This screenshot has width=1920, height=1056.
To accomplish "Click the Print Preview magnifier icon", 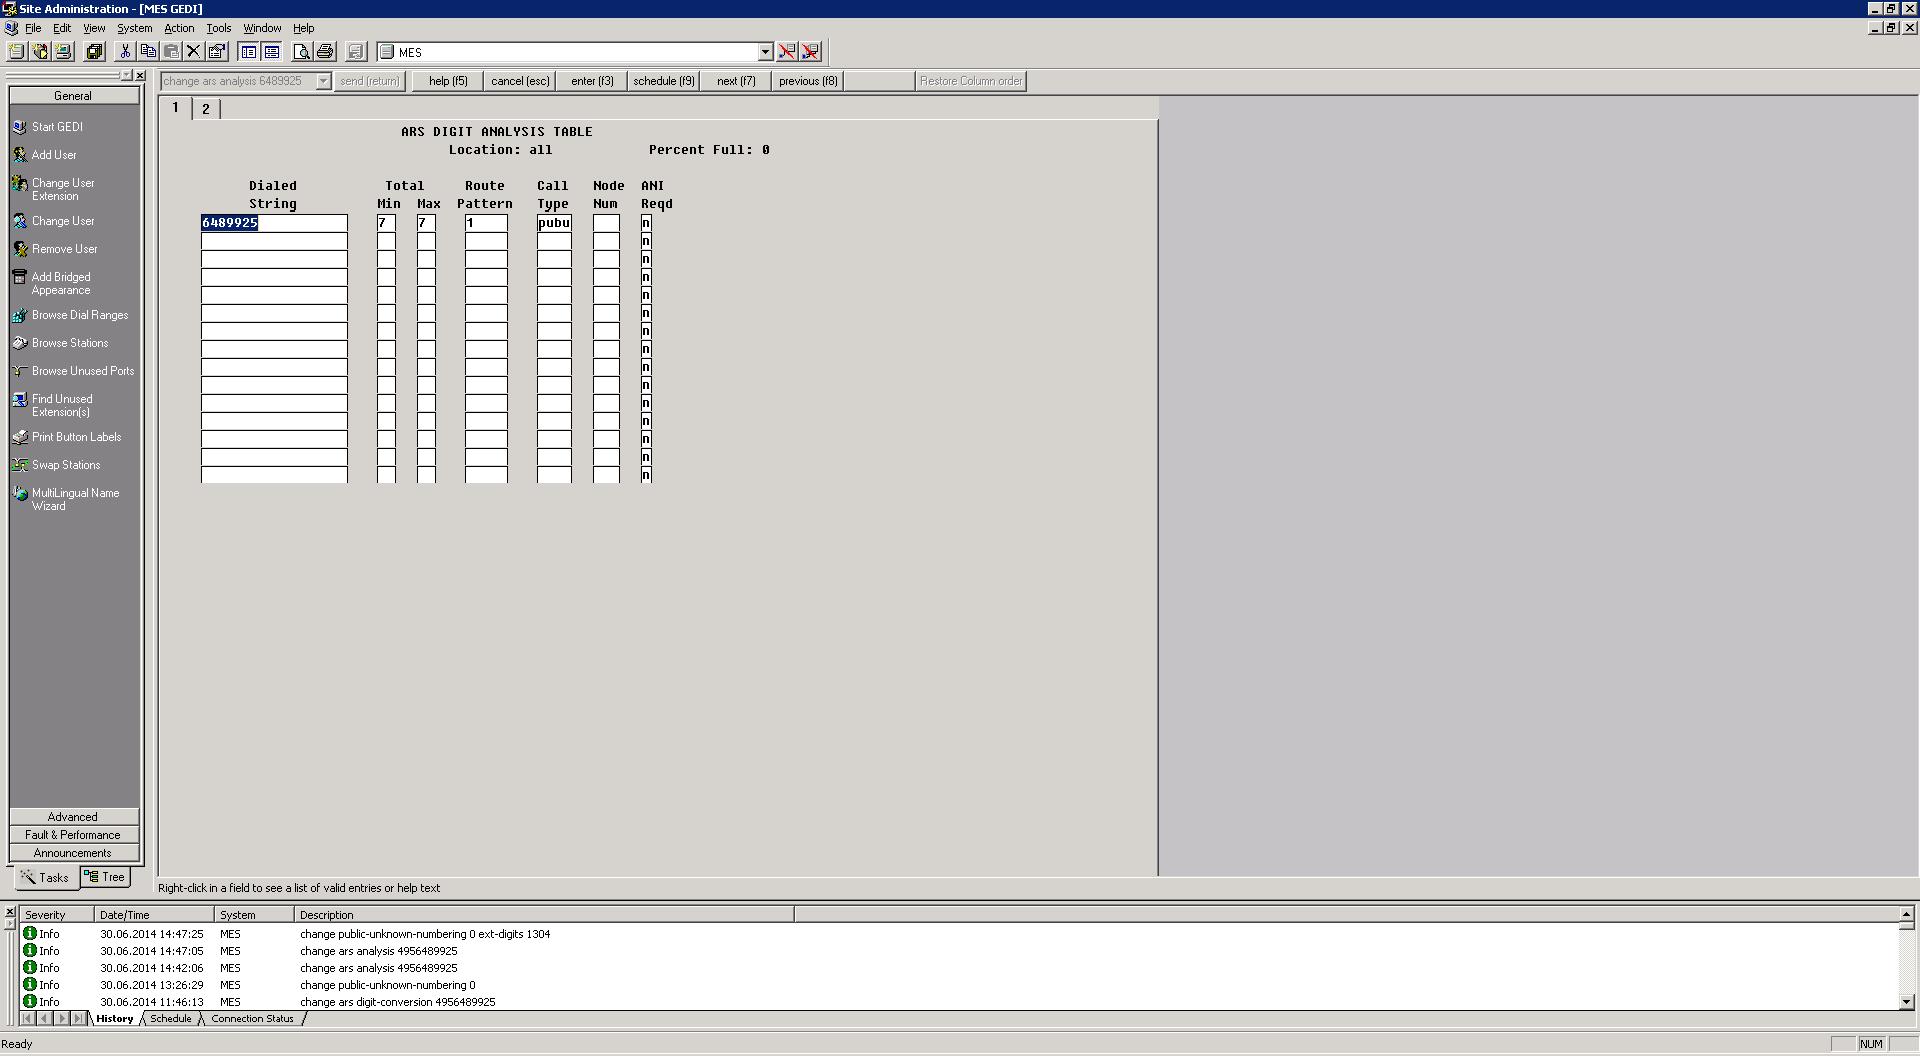I will (x=301, y=52).
